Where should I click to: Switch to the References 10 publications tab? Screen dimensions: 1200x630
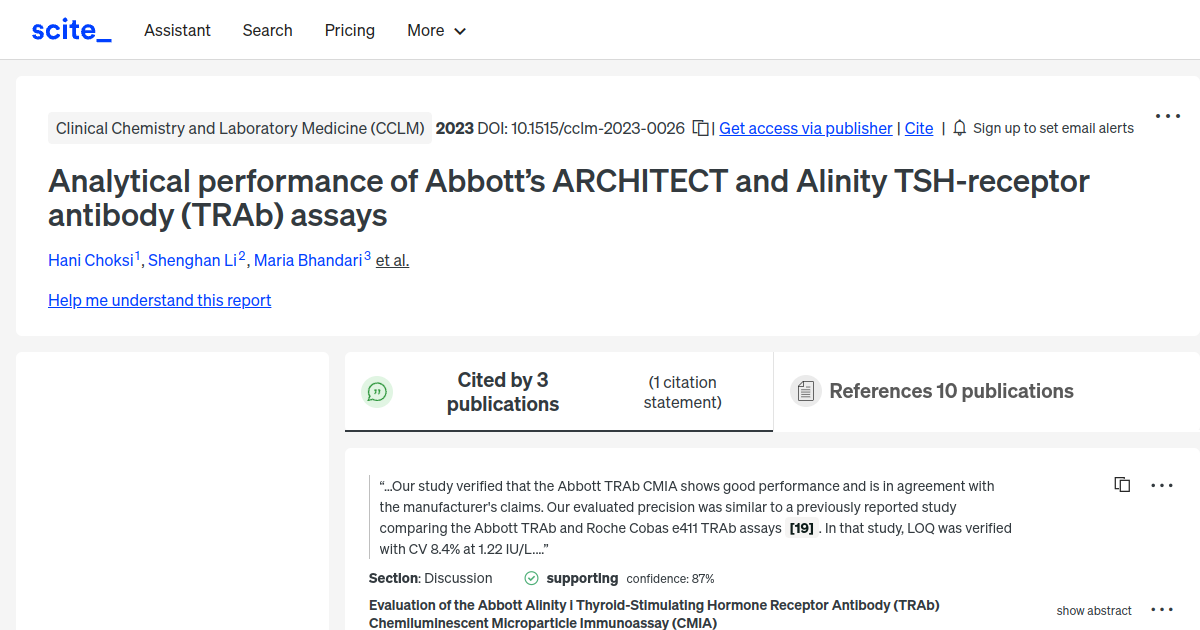(951, 390)
